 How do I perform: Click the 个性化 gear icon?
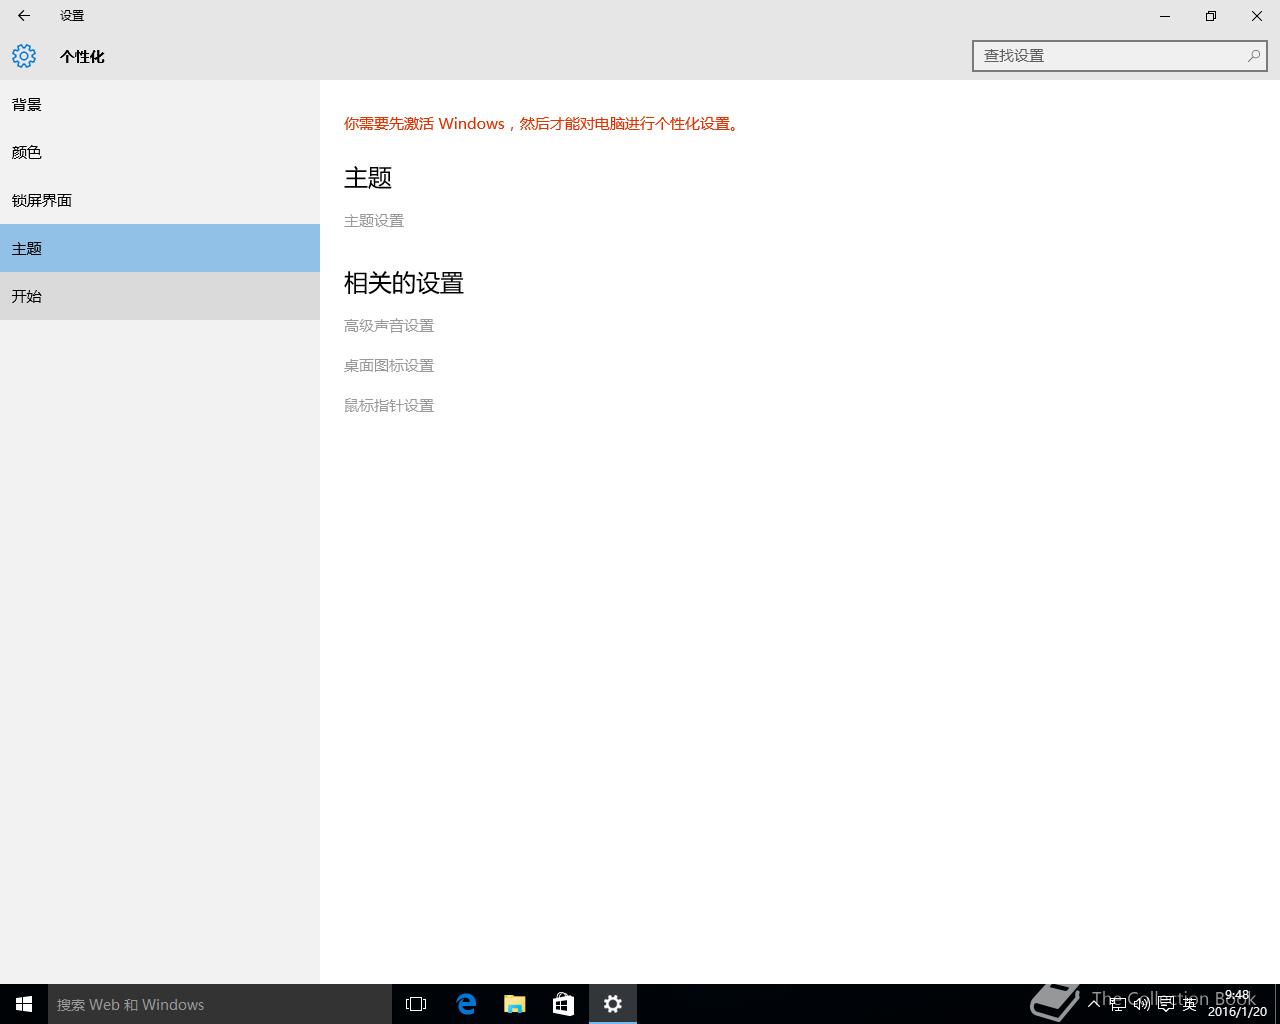[x=24, y=56]
